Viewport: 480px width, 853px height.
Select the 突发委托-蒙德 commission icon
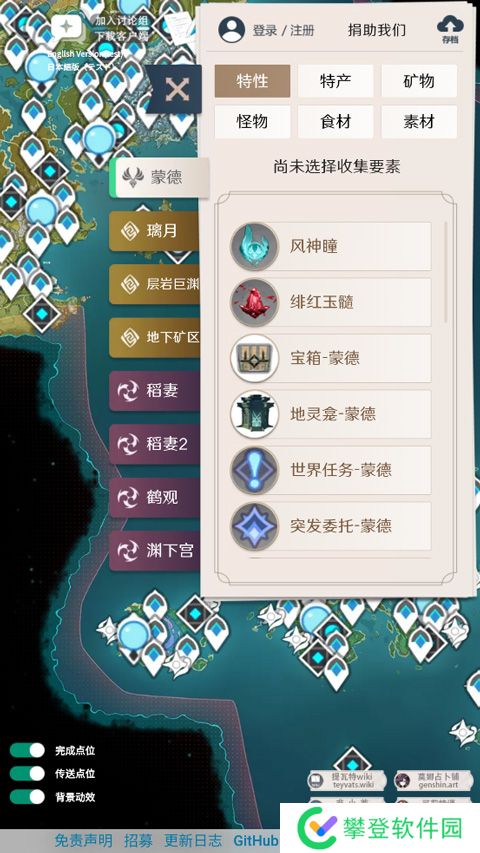tap(254, 526)
